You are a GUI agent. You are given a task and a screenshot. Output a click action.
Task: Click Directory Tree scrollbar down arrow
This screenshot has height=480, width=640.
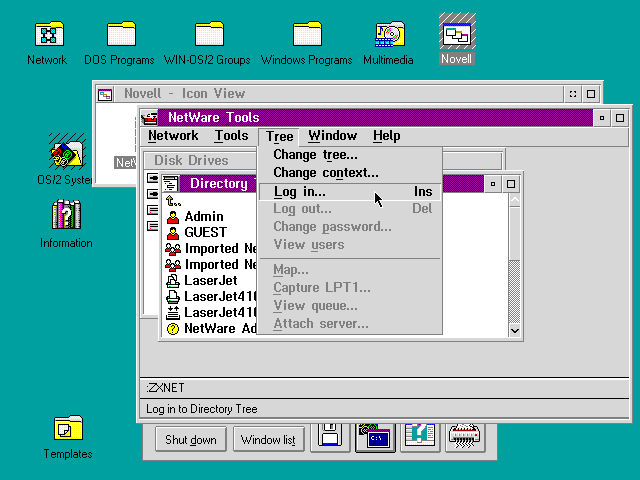(x=515, y=330)
